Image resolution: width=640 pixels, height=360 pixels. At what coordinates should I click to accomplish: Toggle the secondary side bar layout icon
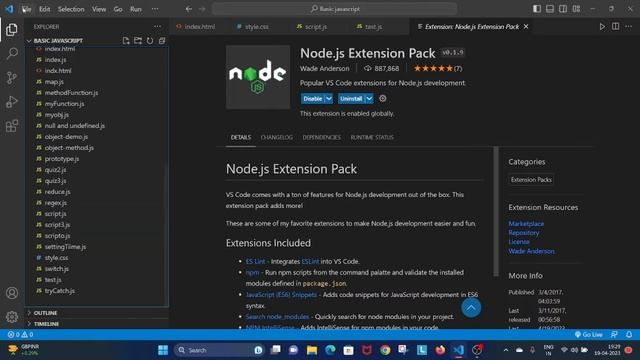[x=563, y=9]
